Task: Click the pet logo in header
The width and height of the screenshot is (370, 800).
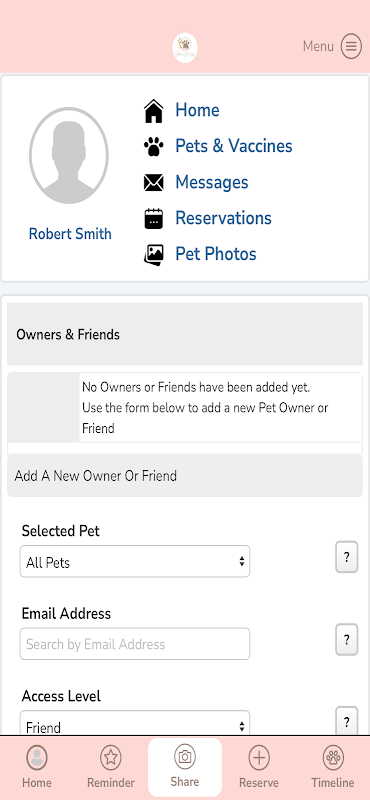Action: [185, 48]
